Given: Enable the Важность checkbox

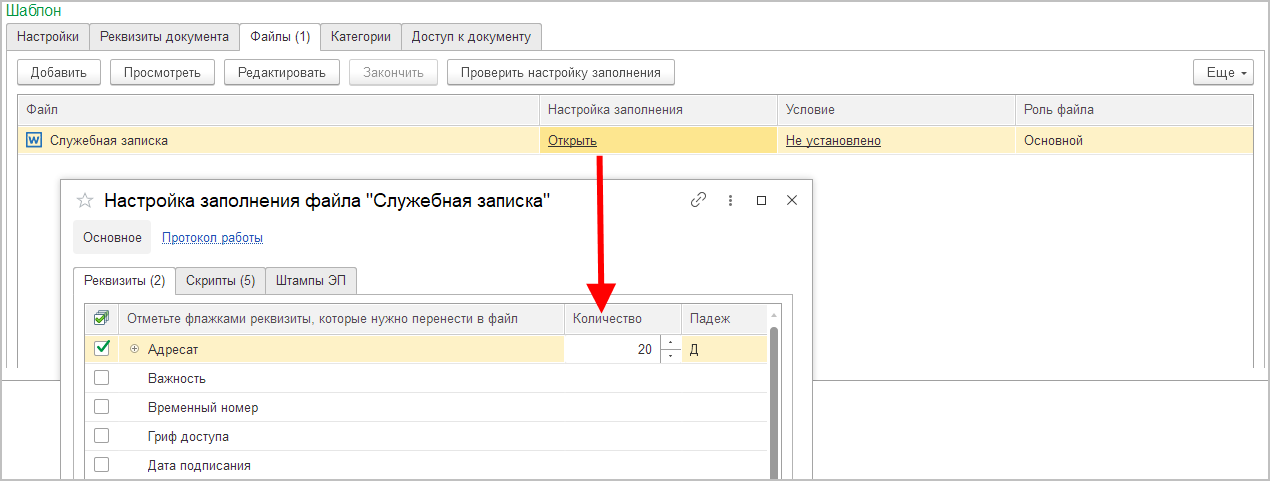Looking at the screenshot, I should pos(101,378).
